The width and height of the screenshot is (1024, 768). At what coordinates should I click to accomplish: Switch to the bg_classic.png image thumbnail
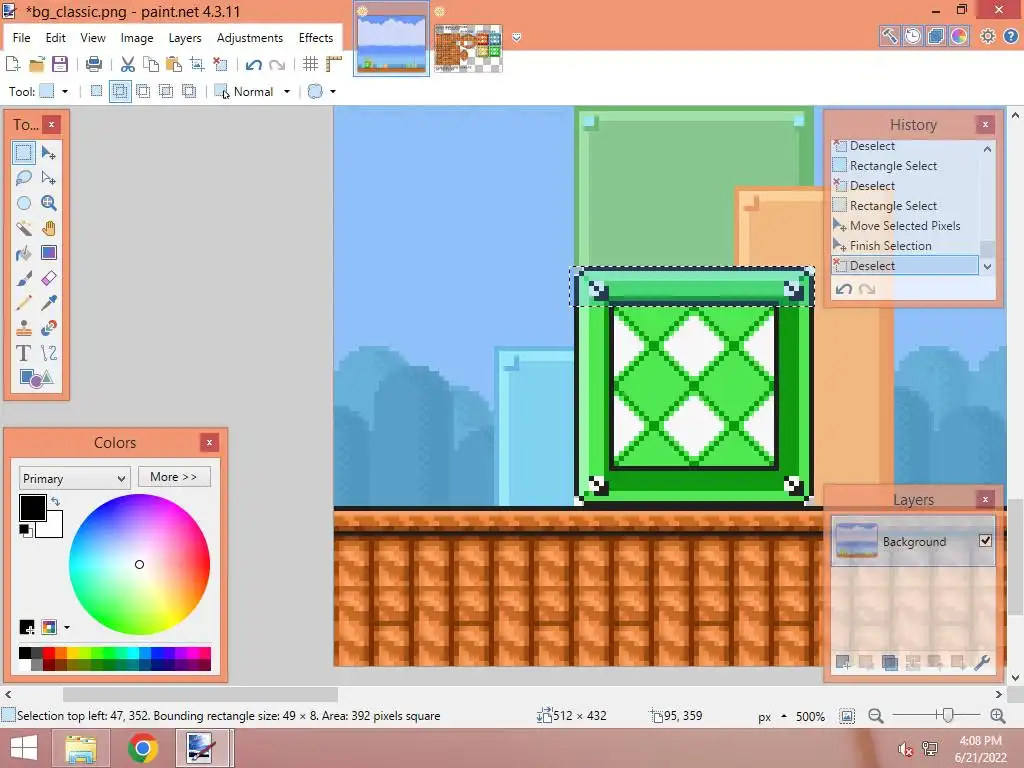391,41
